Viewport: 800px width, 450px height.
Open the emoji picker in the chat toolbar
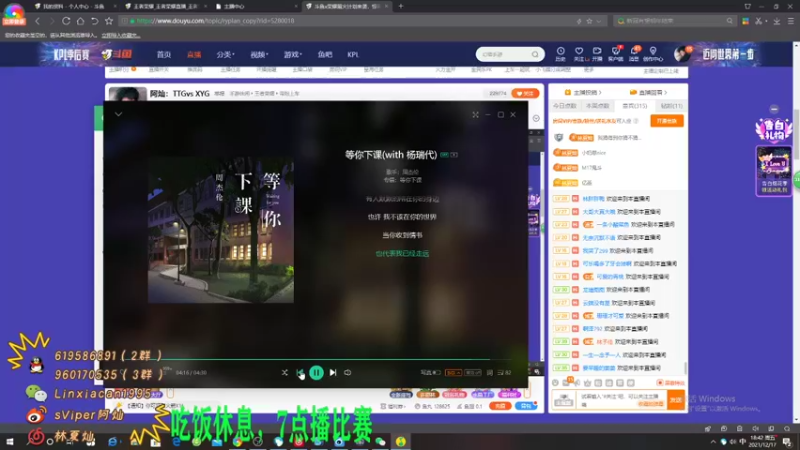point(556,383)
